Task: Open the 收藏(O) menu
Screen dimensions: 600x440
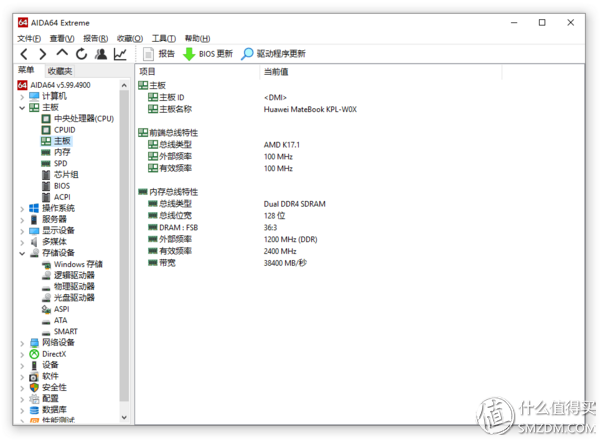Action: pyautogui.click(x=130, y=39)
